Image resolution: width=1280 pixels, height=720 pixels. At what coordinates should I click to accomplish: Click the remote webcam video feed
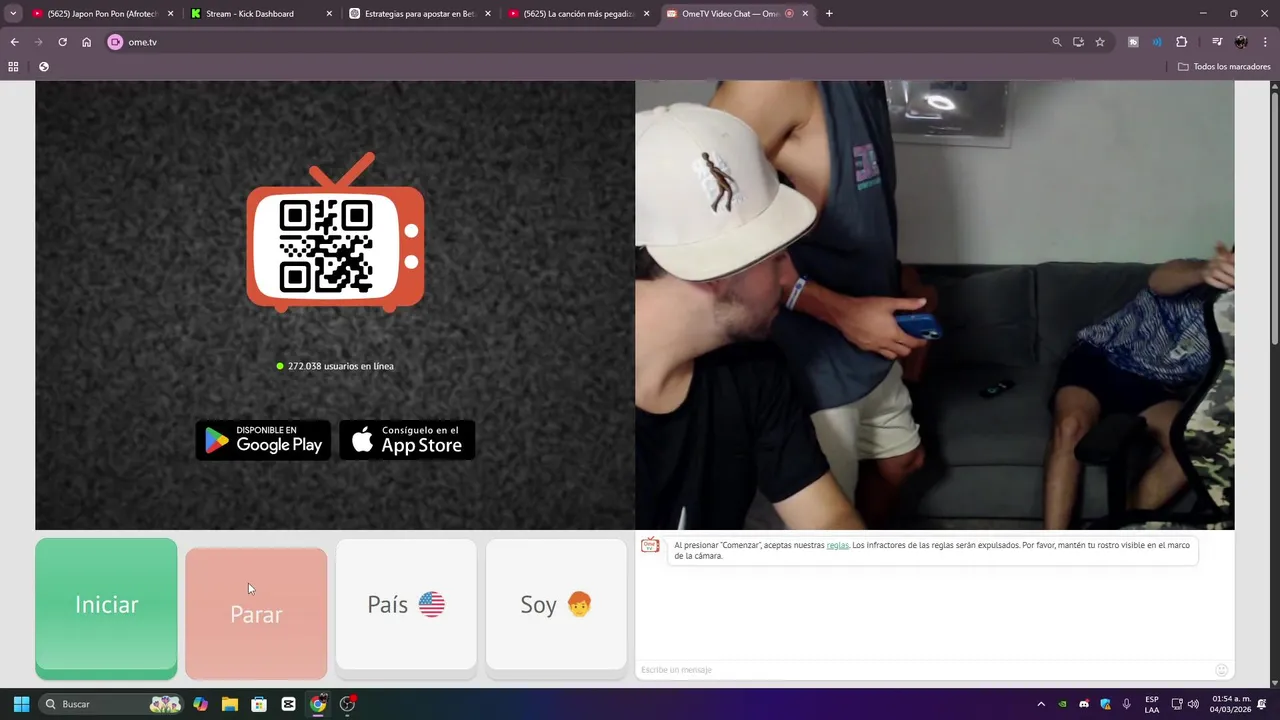pos(934,305)
